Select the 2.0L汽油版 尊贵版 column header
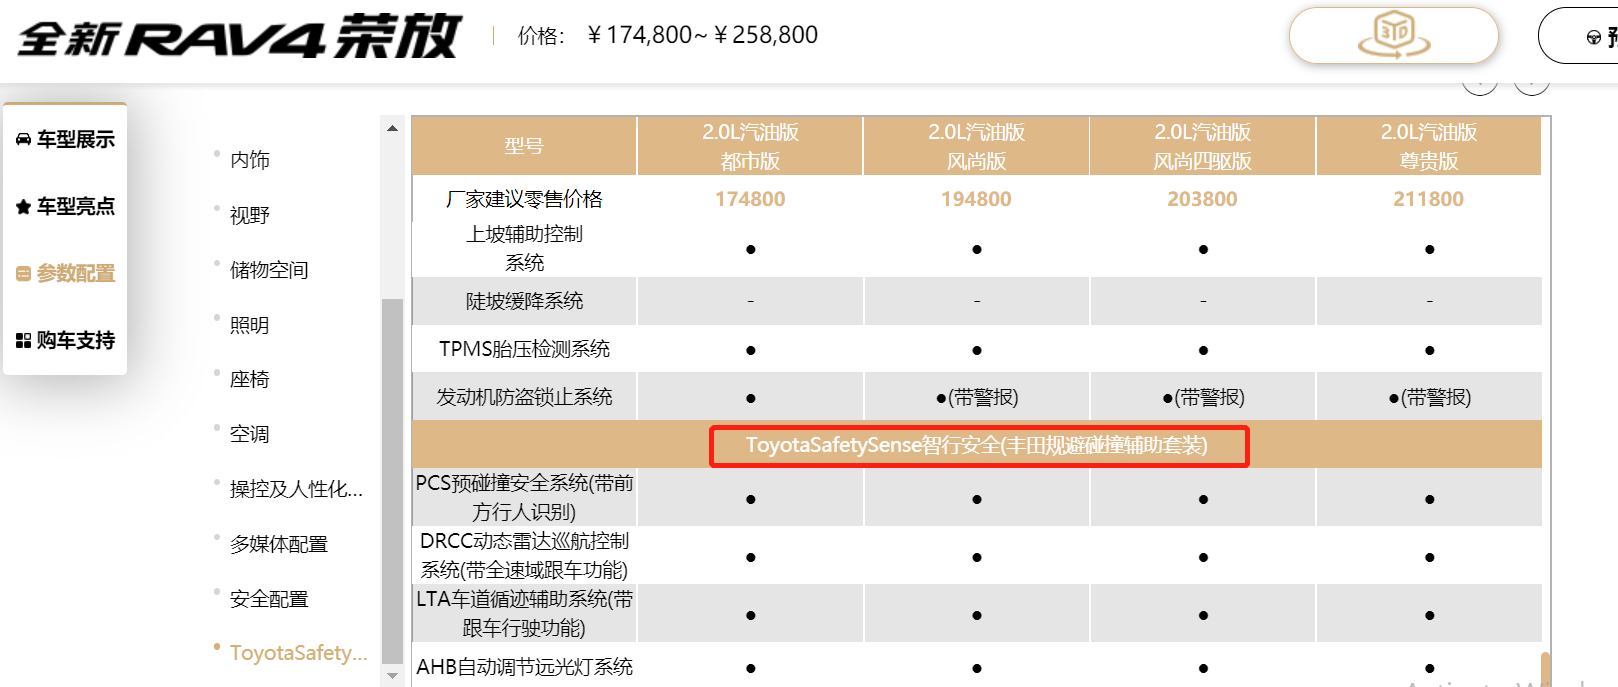 point(1429,146)
